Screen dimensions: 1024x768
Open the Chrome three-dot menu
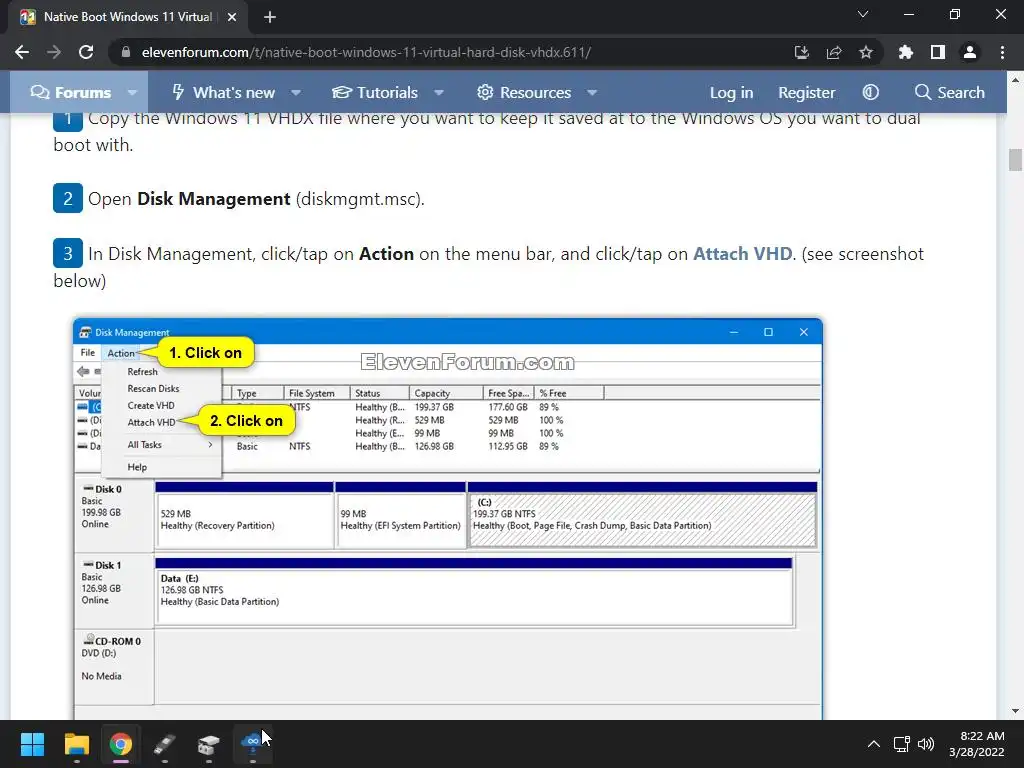tap(1002, 52)
